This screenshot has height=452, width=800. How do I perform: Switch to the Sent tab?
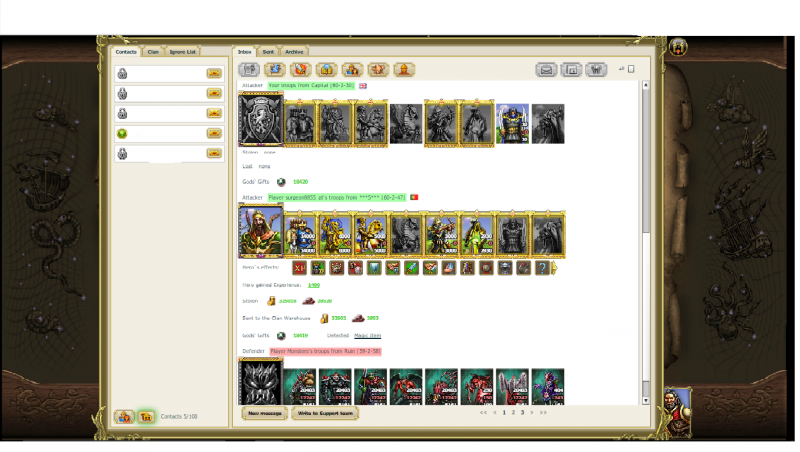pyautogui.click(x=268, y=51)
